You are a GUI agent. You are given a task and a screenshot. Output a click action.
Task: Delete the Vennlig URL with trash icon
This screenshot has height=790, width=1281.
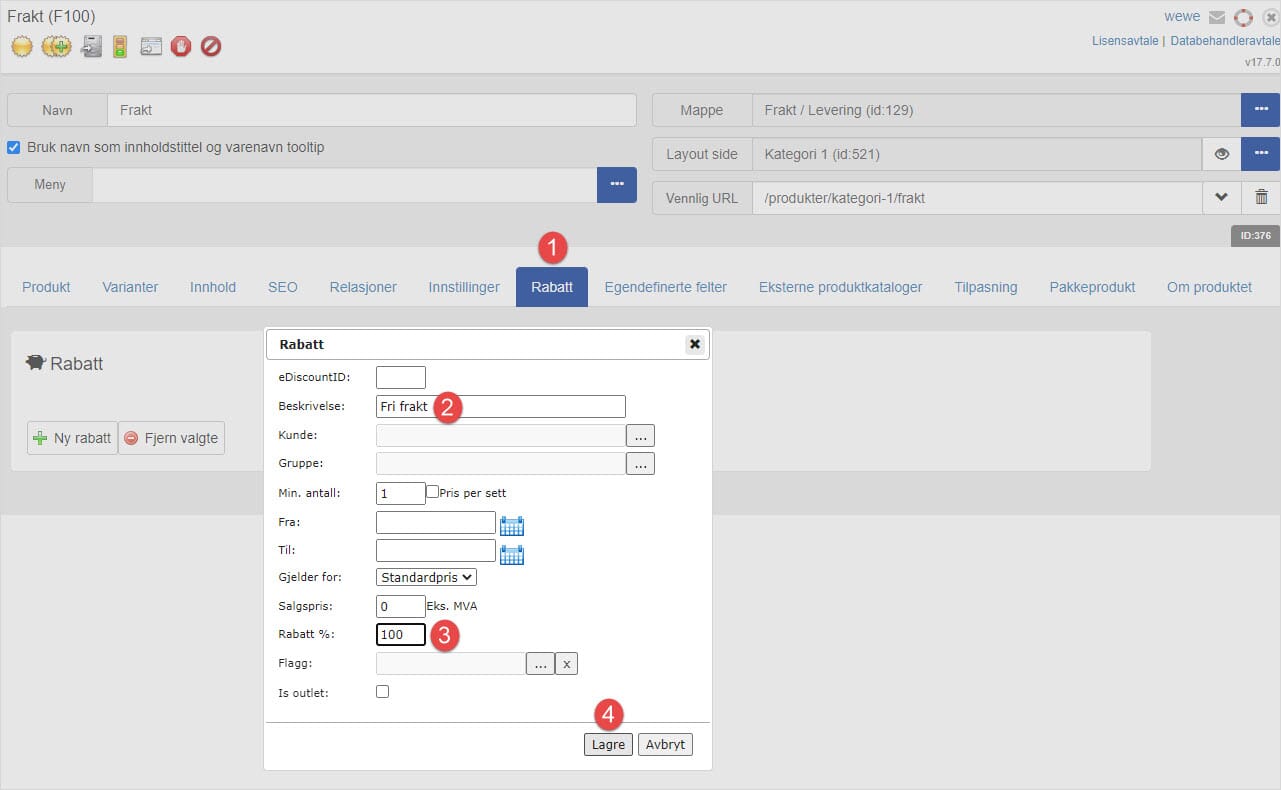1261,198
